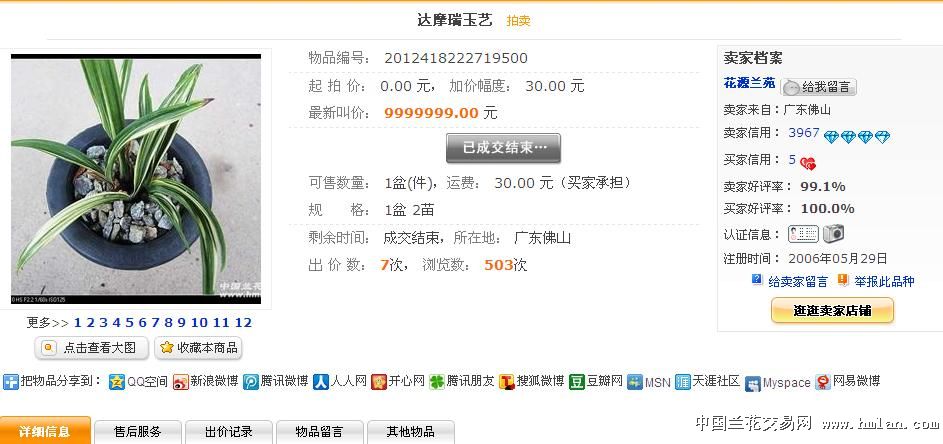Image resolution: width=943 pixels, height=444 pixels.
Task: Click the seller positive rate 99.1%
Action: (823, 187)
